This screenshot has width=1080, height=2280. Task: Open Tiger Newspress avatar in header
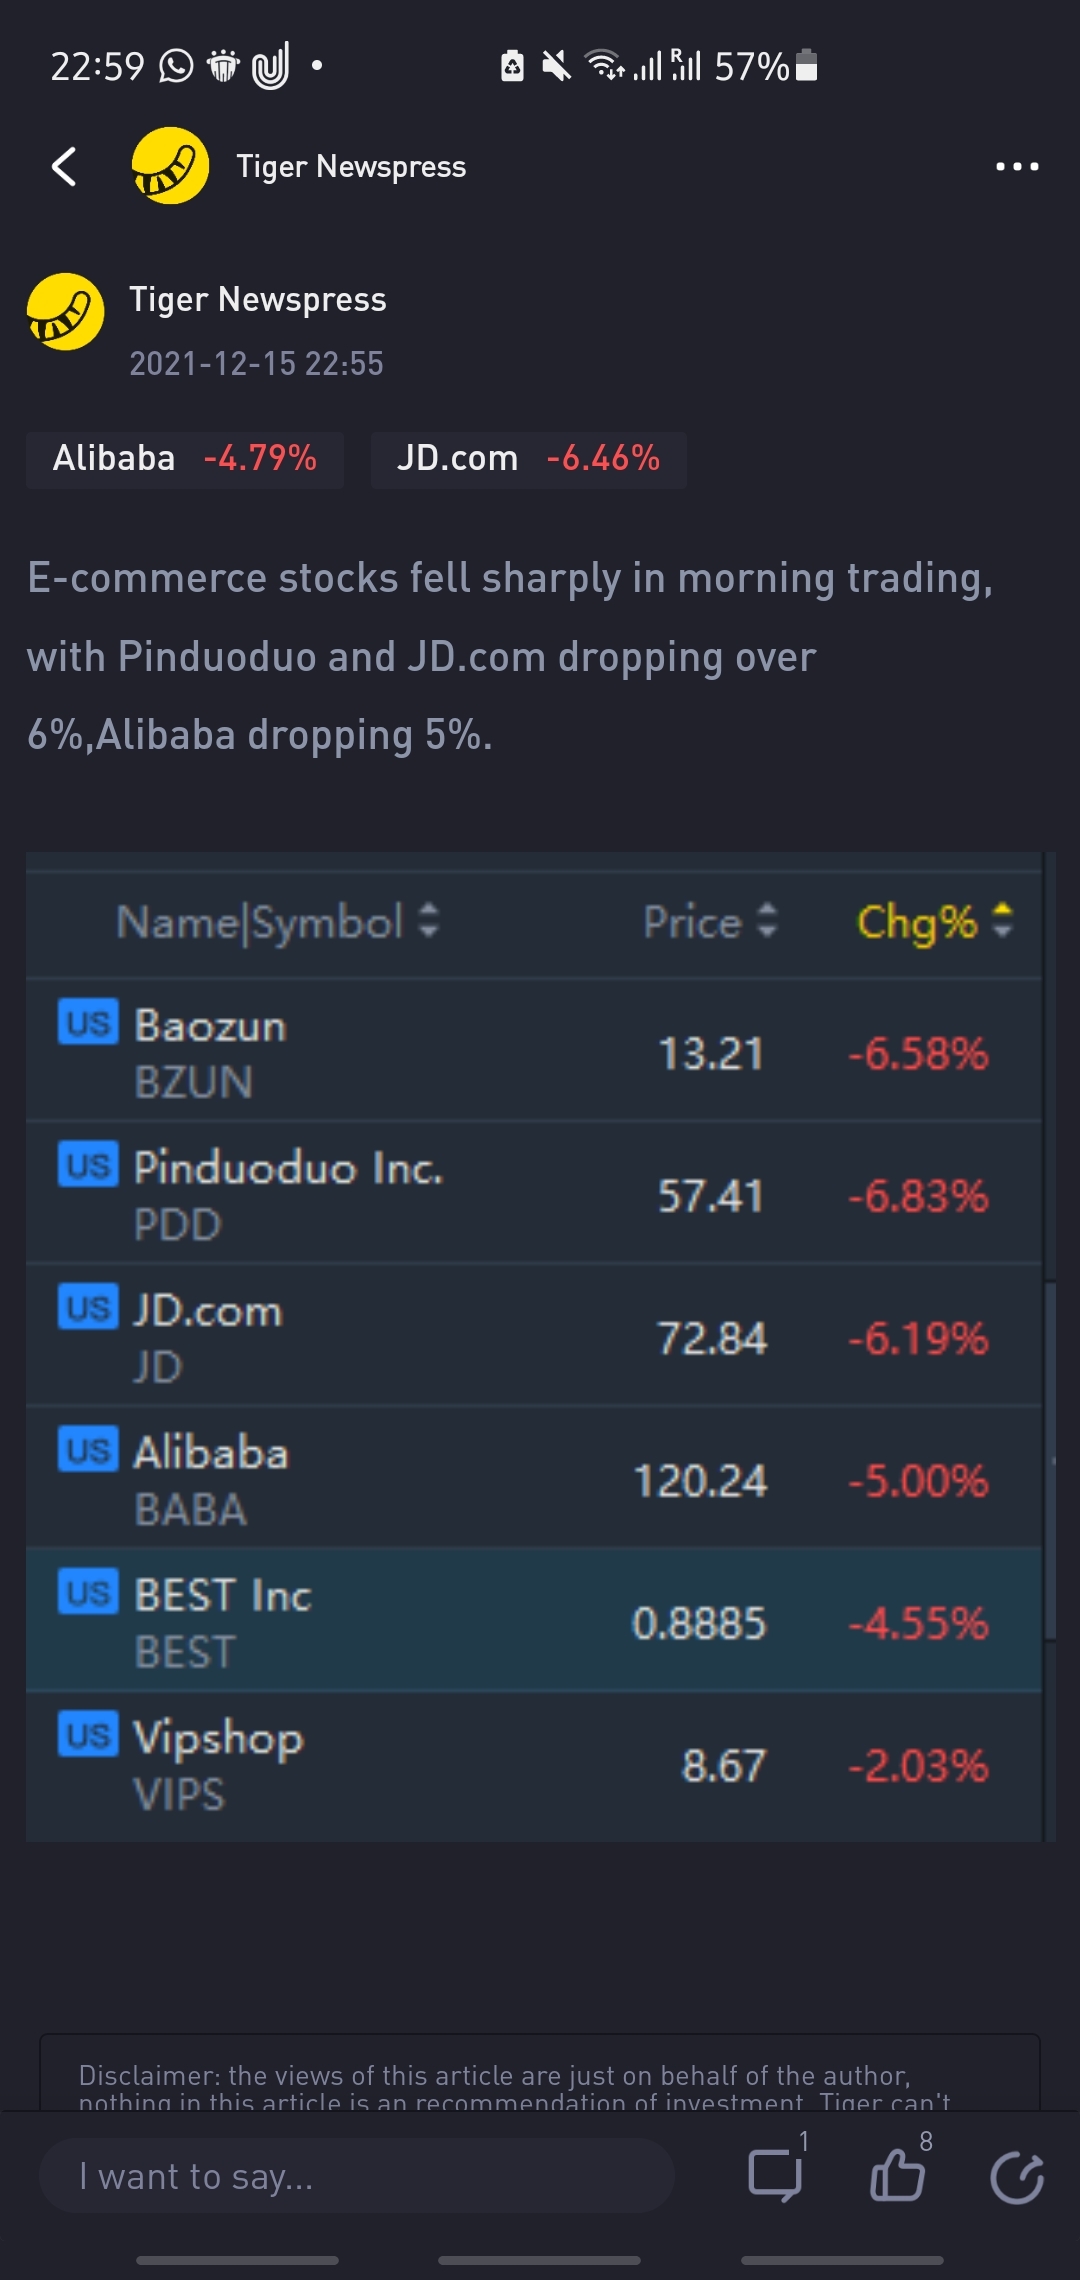pyautogui.click(x=170, y=166)
